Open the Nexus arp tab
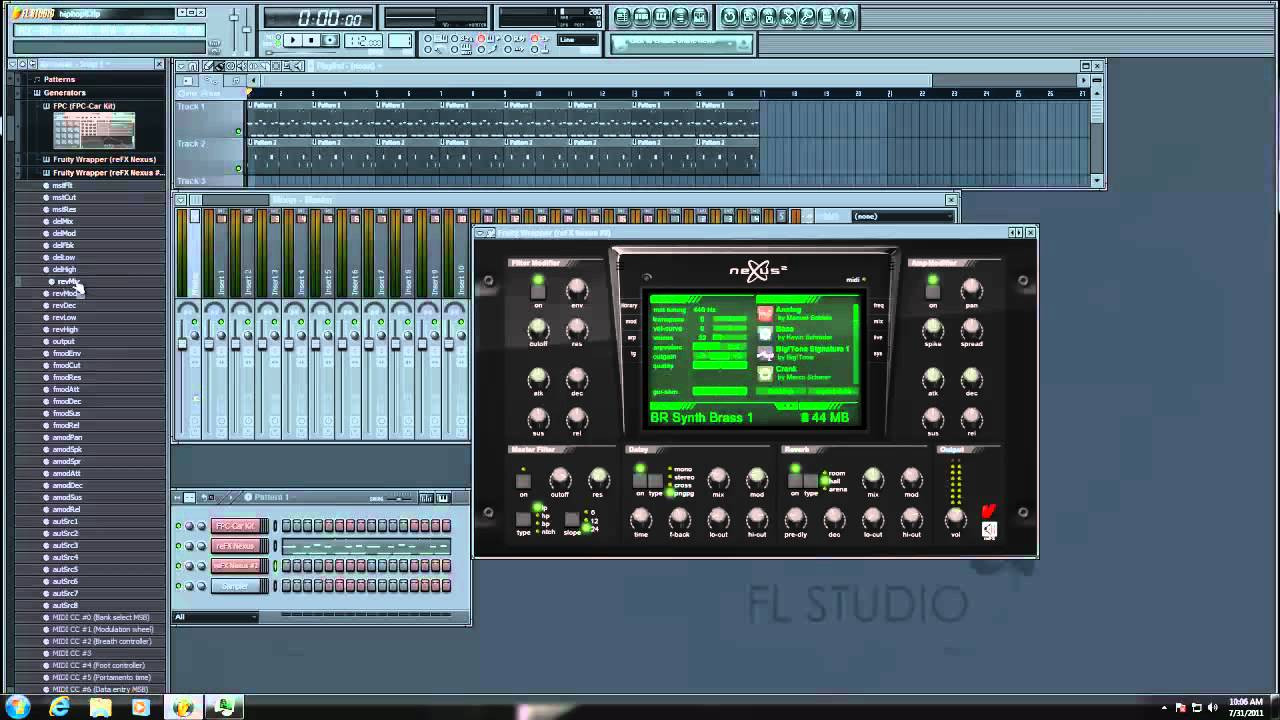1280x720 pixels. pos(630,337)
